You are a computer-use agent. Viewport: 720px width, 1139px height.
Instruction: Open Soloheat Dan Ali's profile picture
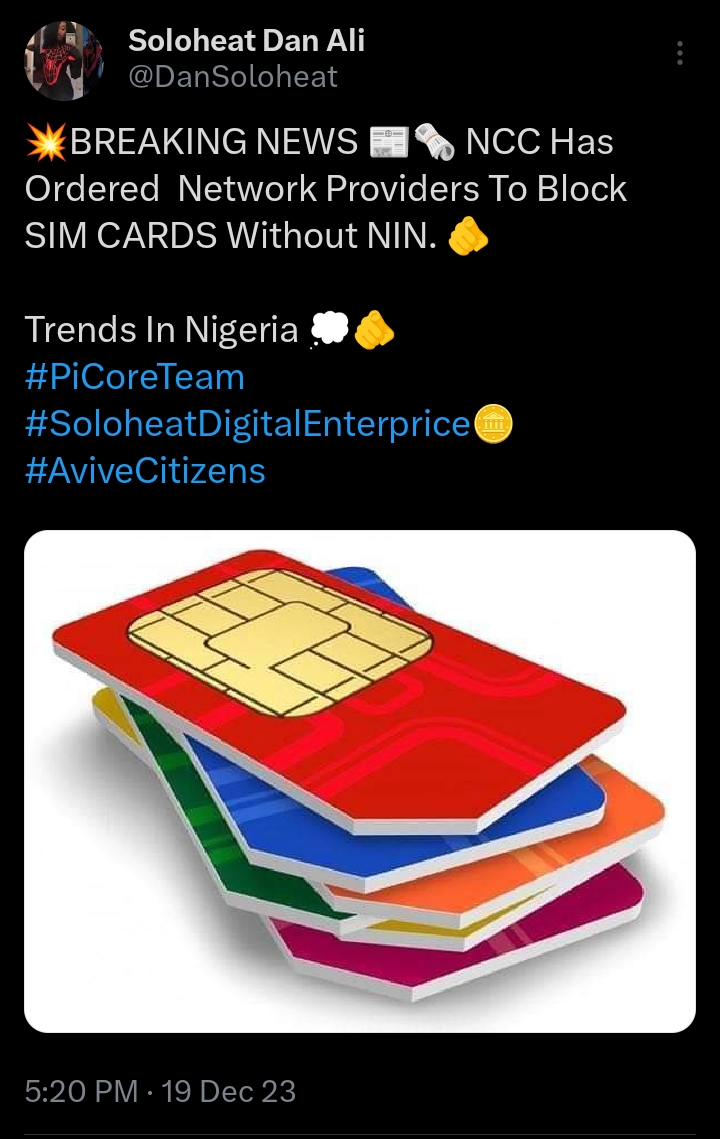tap(64, 60)
